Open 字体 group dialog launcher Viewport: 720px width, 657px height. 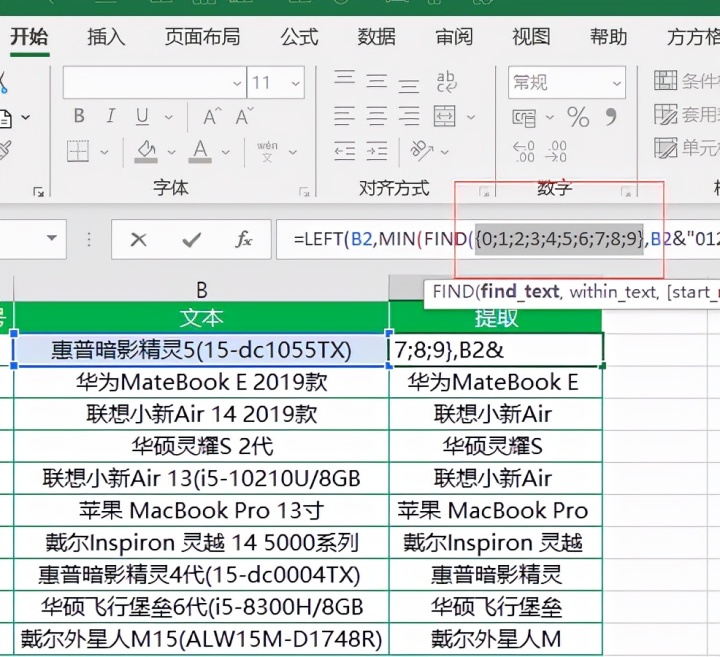[x=304, y=192]
